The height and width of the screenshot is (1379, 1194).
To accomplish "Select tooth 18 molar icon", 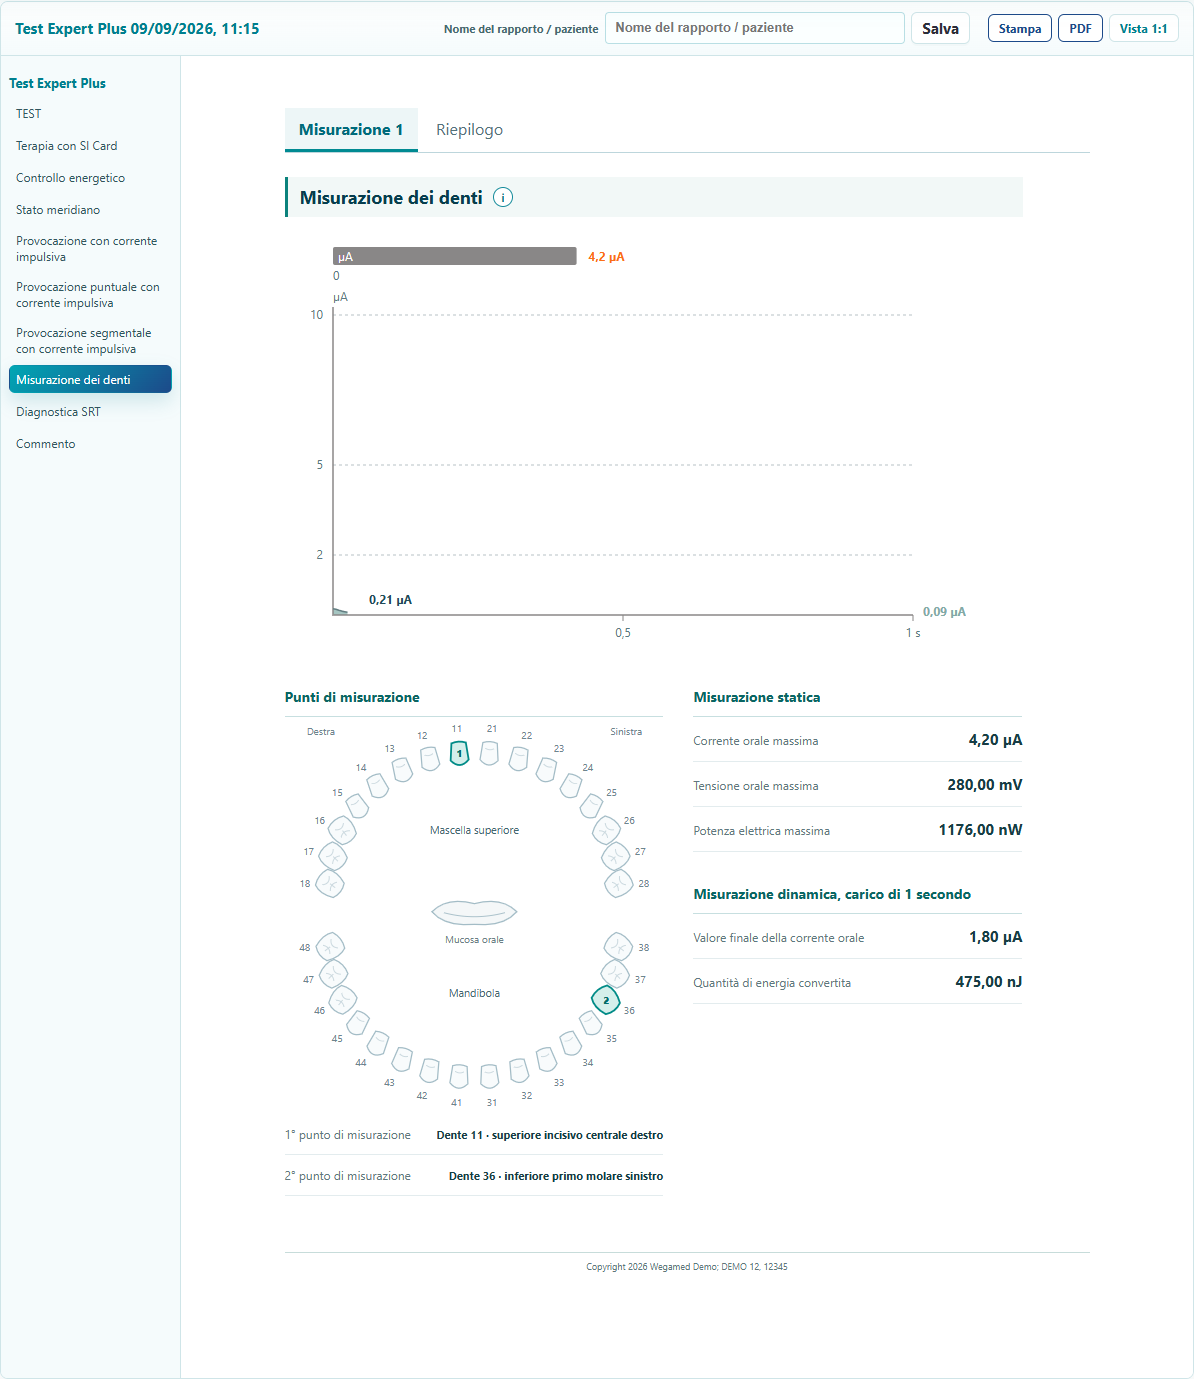I will [330, 883].
